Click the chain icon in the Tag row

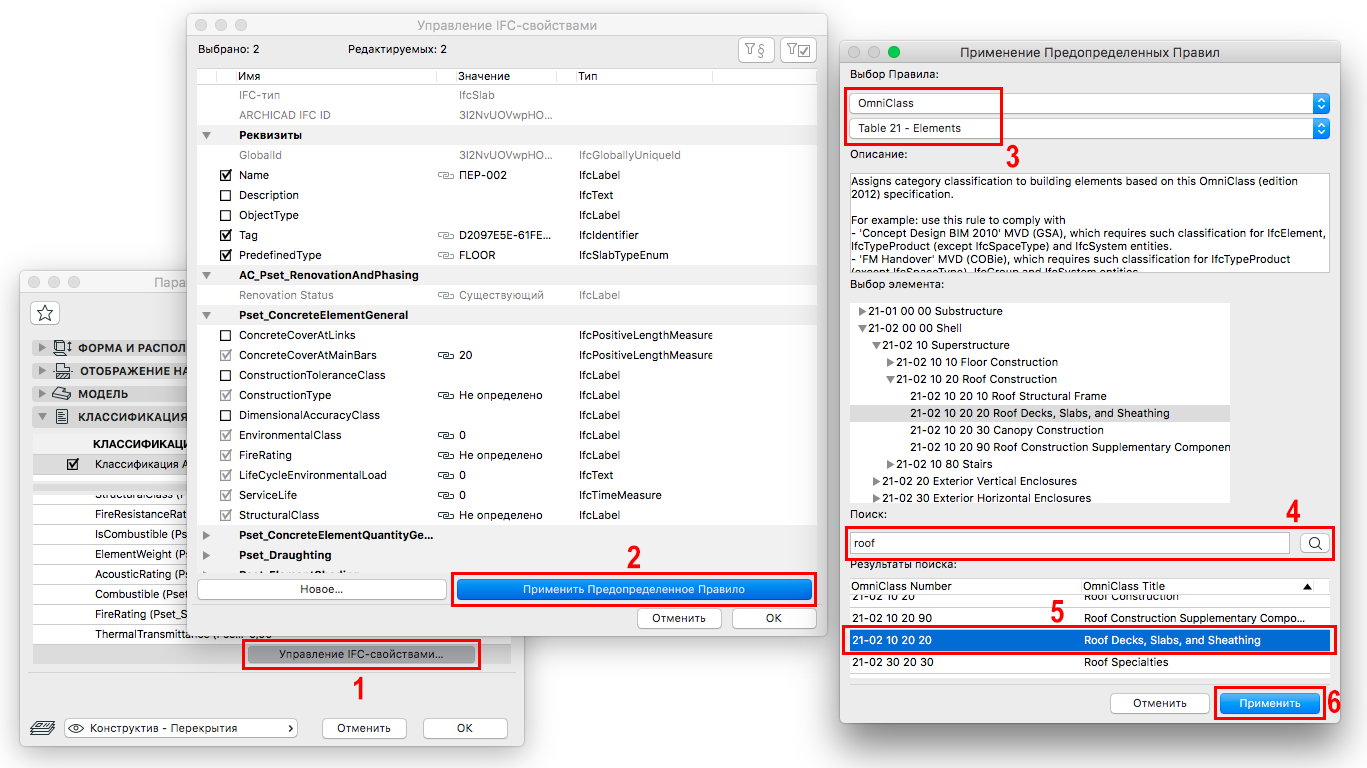point(446,235)
